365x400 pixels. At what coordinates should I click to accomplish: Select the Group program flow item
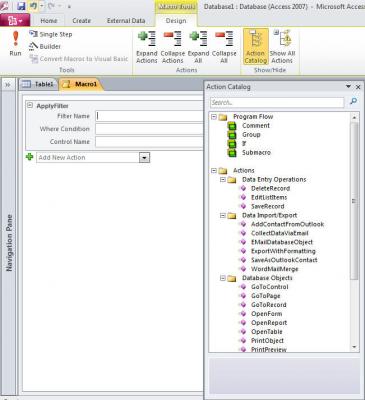click(x=251, y=135)
